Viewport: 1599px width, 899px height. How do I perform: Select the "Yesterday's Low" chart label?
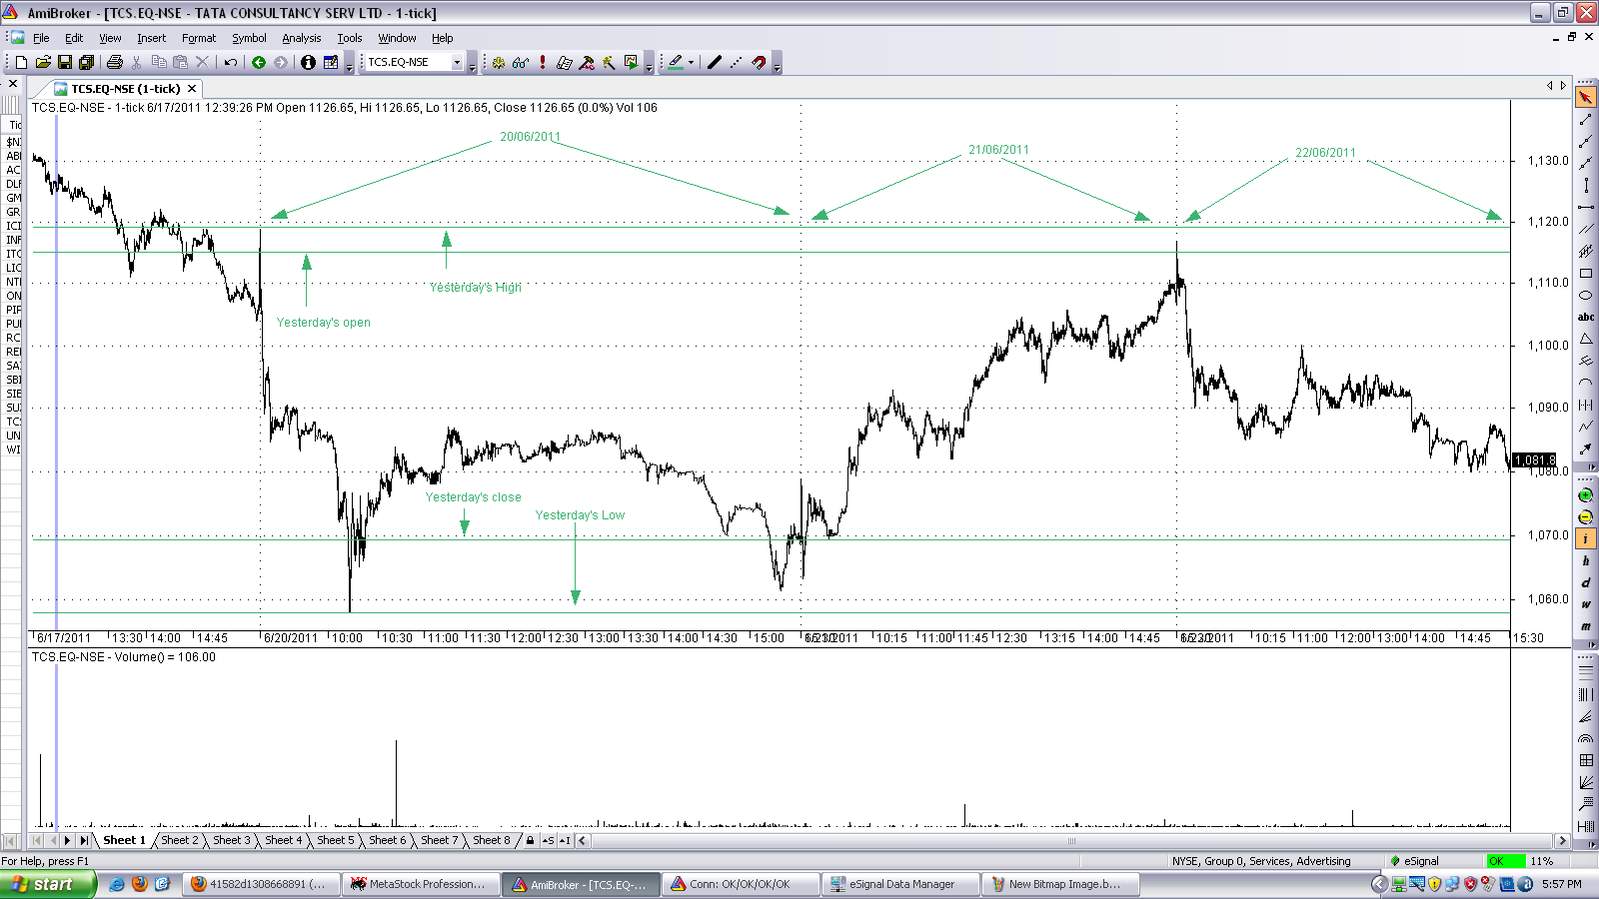tap(580, 515)
